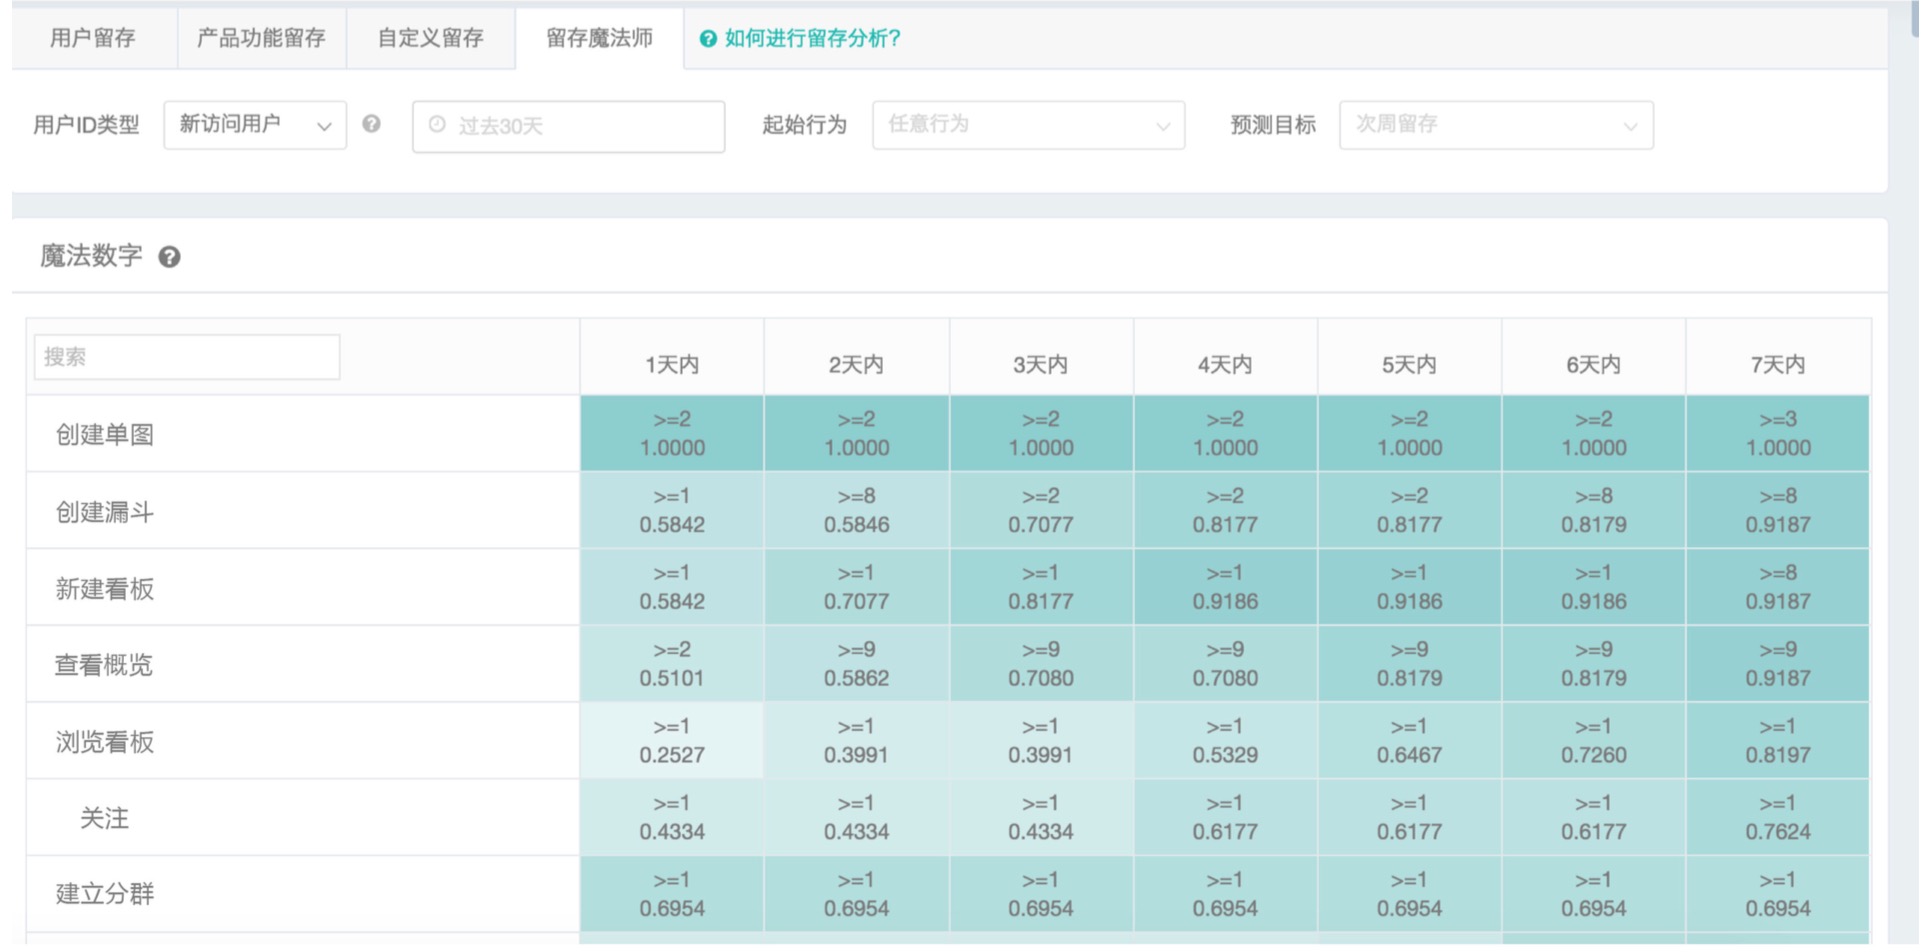Click 创建漏斗 6天内 cell with 0.8179
1932x952 pixels.
pyautogui.click(x=1593, y=510)
